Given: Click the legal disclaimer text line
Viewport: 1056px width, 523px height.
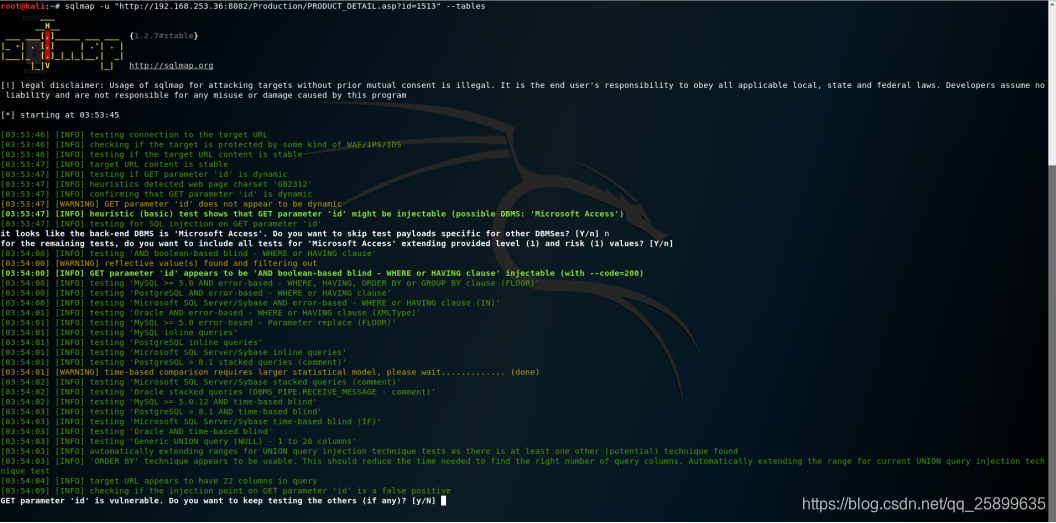Looking at the screenshot, I should (523, 90).
